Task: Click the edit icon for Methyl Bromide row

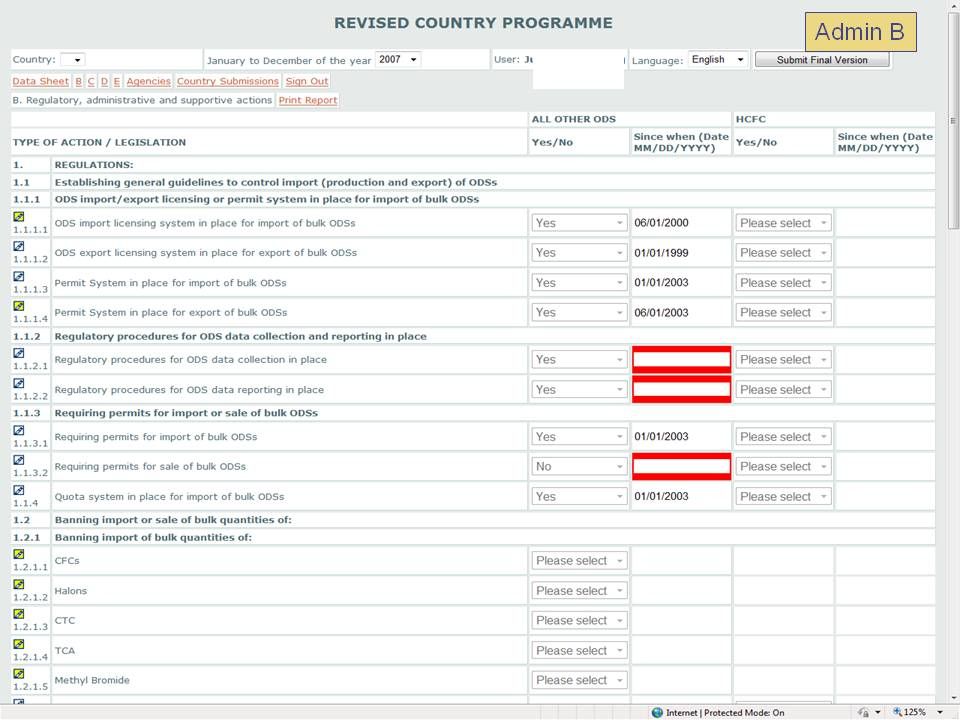Action: (x=19, y=674)
